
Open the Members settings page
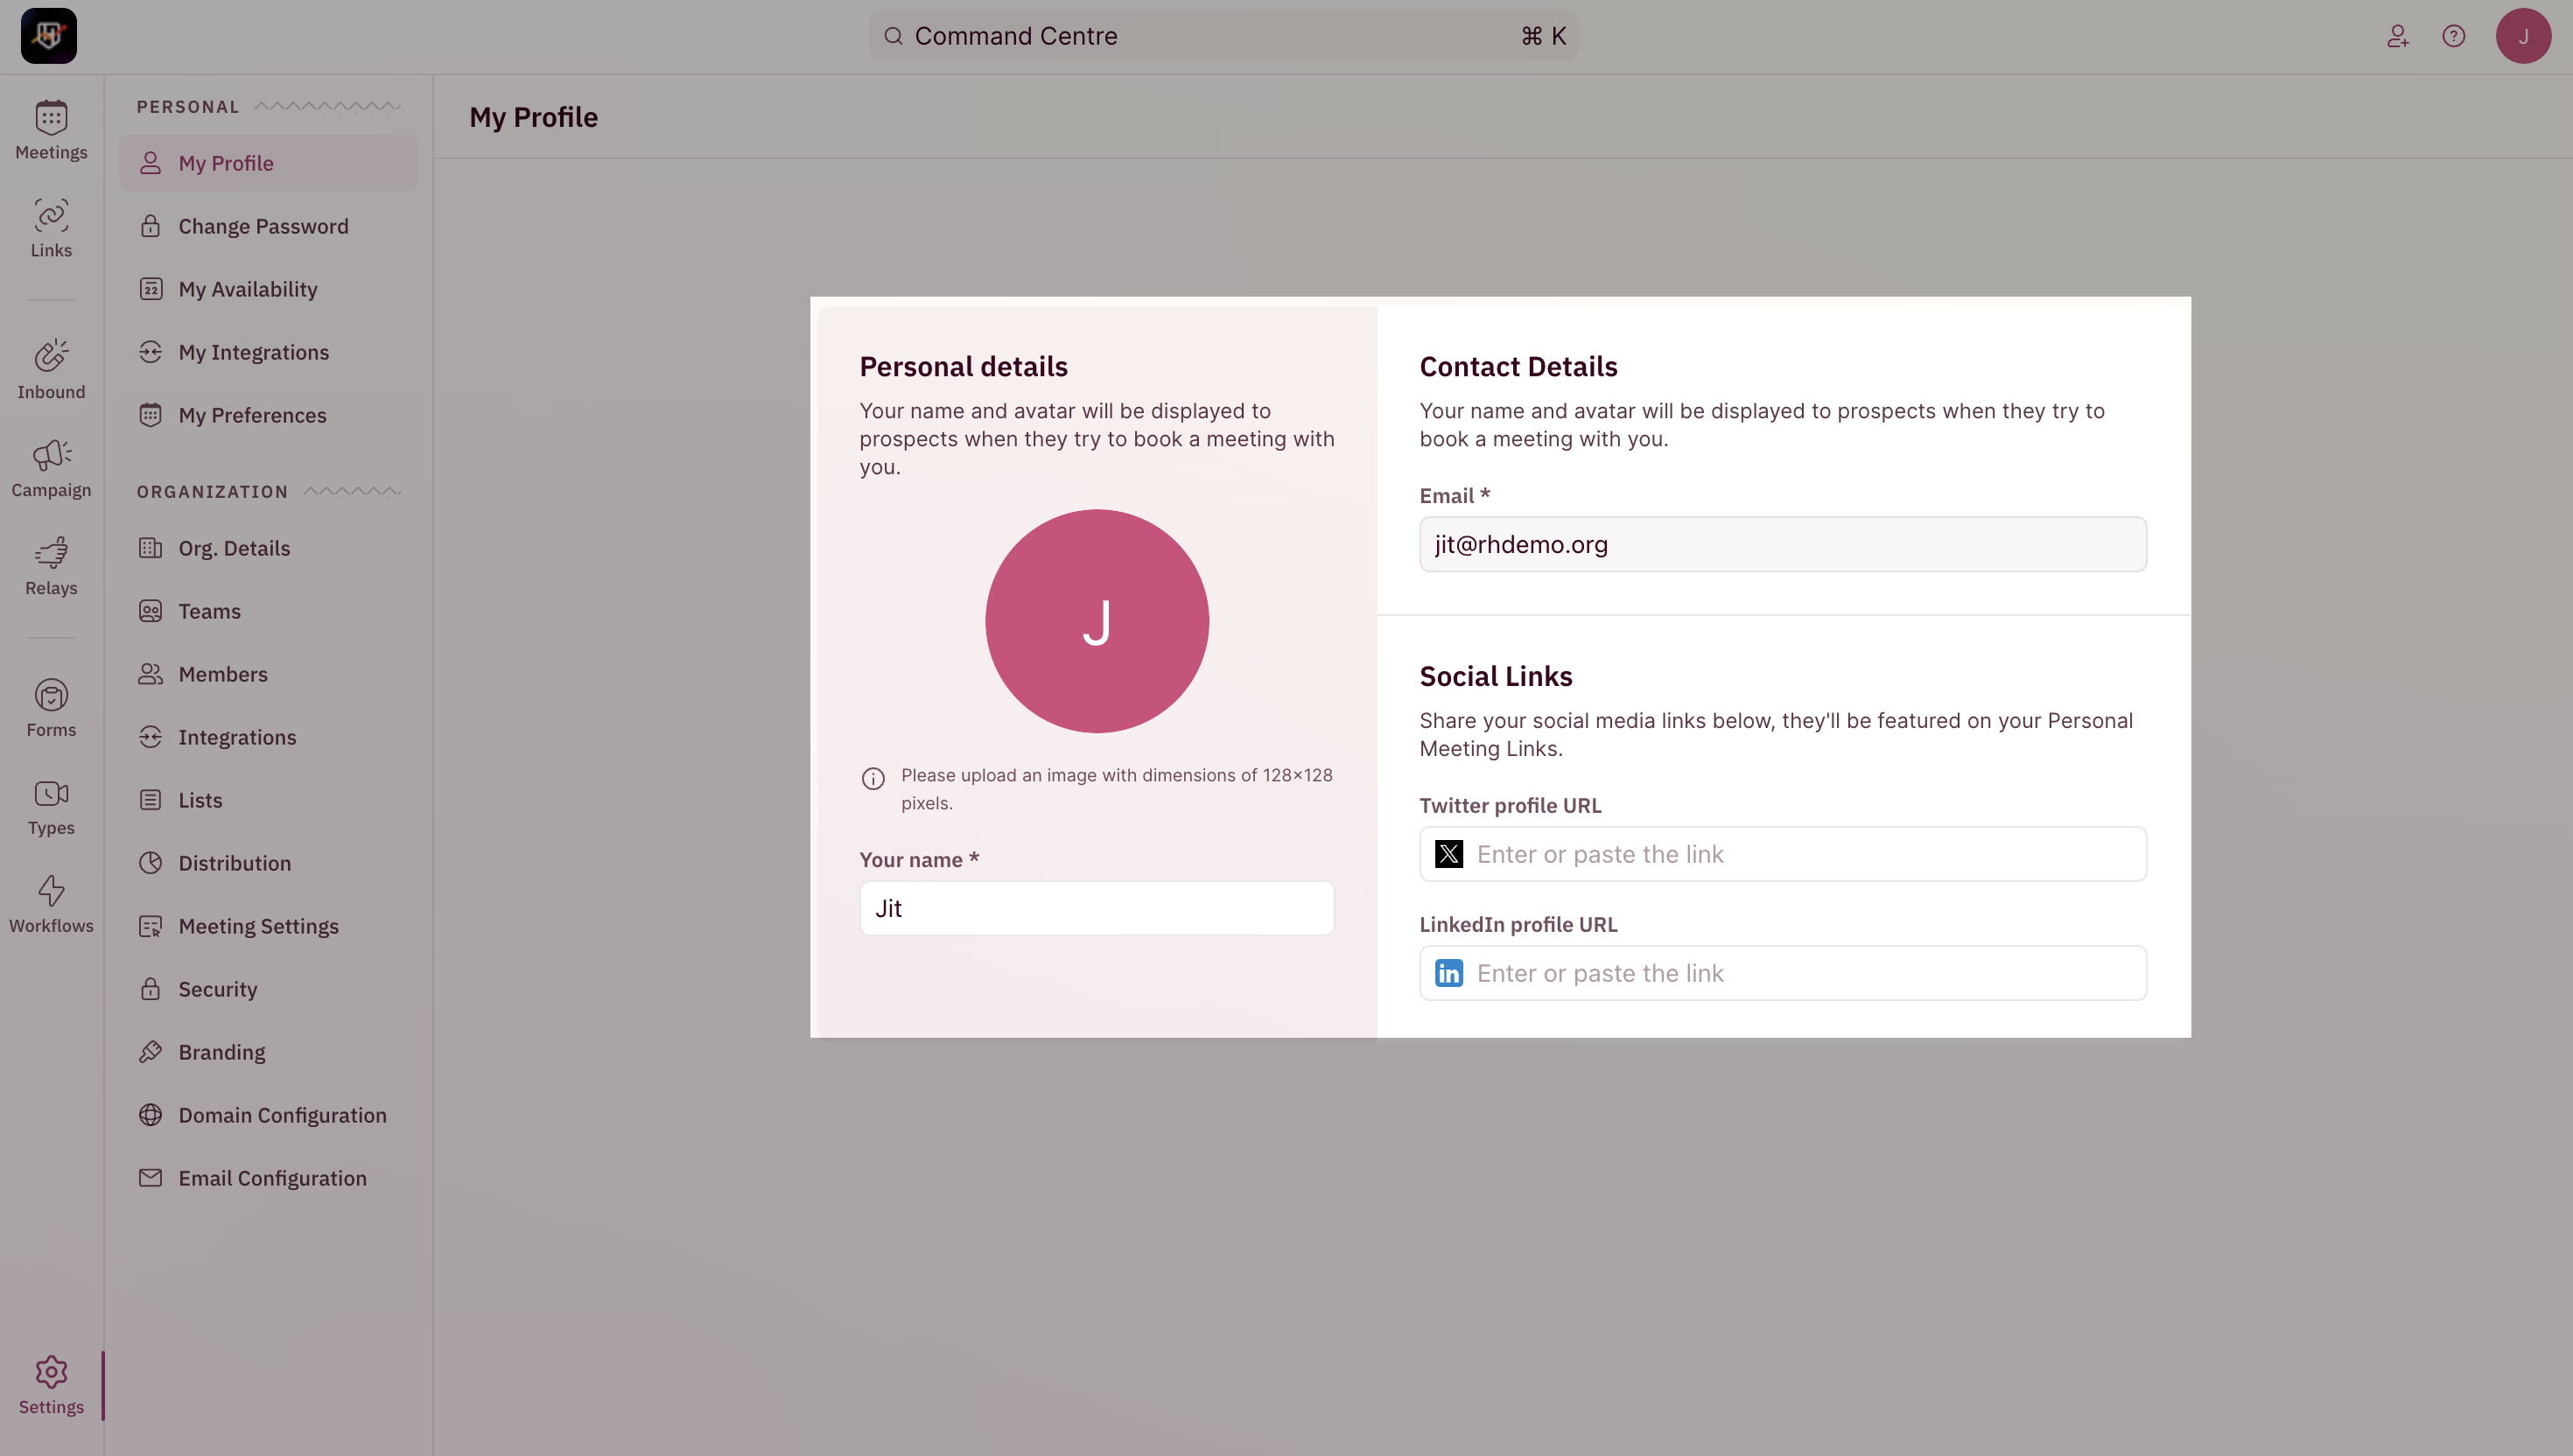coord(269,674)
